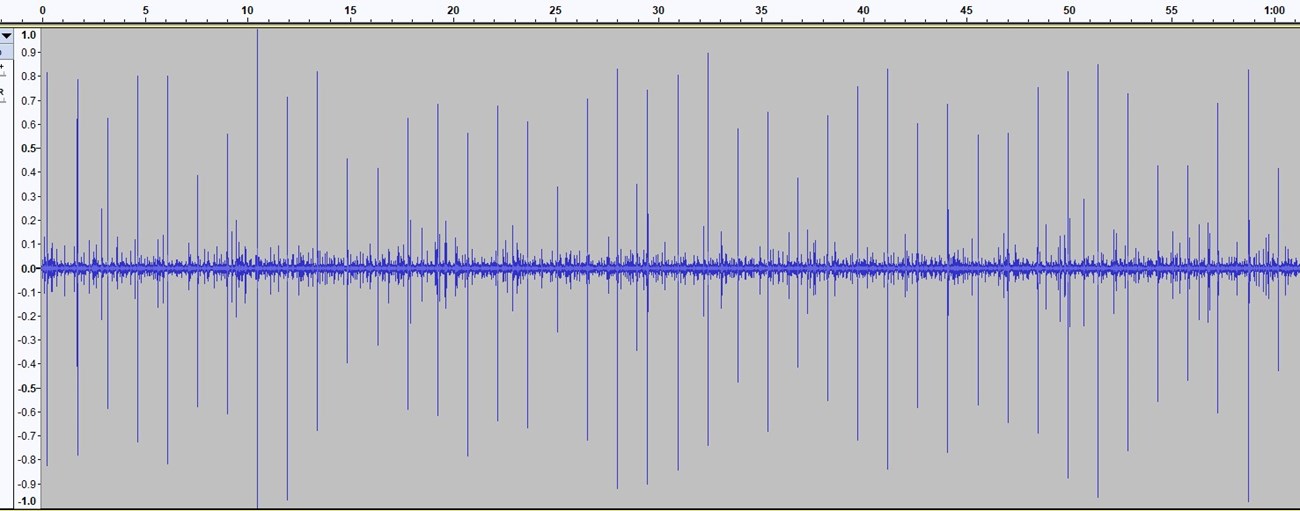The width and height of the screenshot is (1300, 511).
Task: Click the 50 second ruler mark
Action: (x=1069, y=10)
